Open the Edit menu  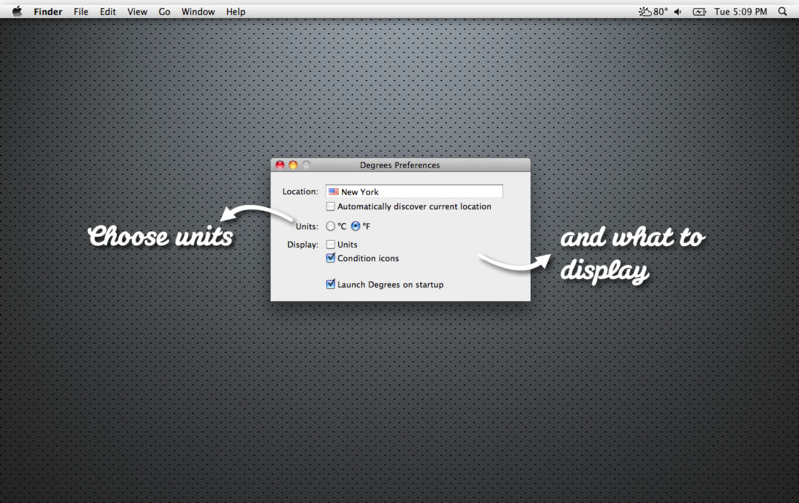pos(108,11)
